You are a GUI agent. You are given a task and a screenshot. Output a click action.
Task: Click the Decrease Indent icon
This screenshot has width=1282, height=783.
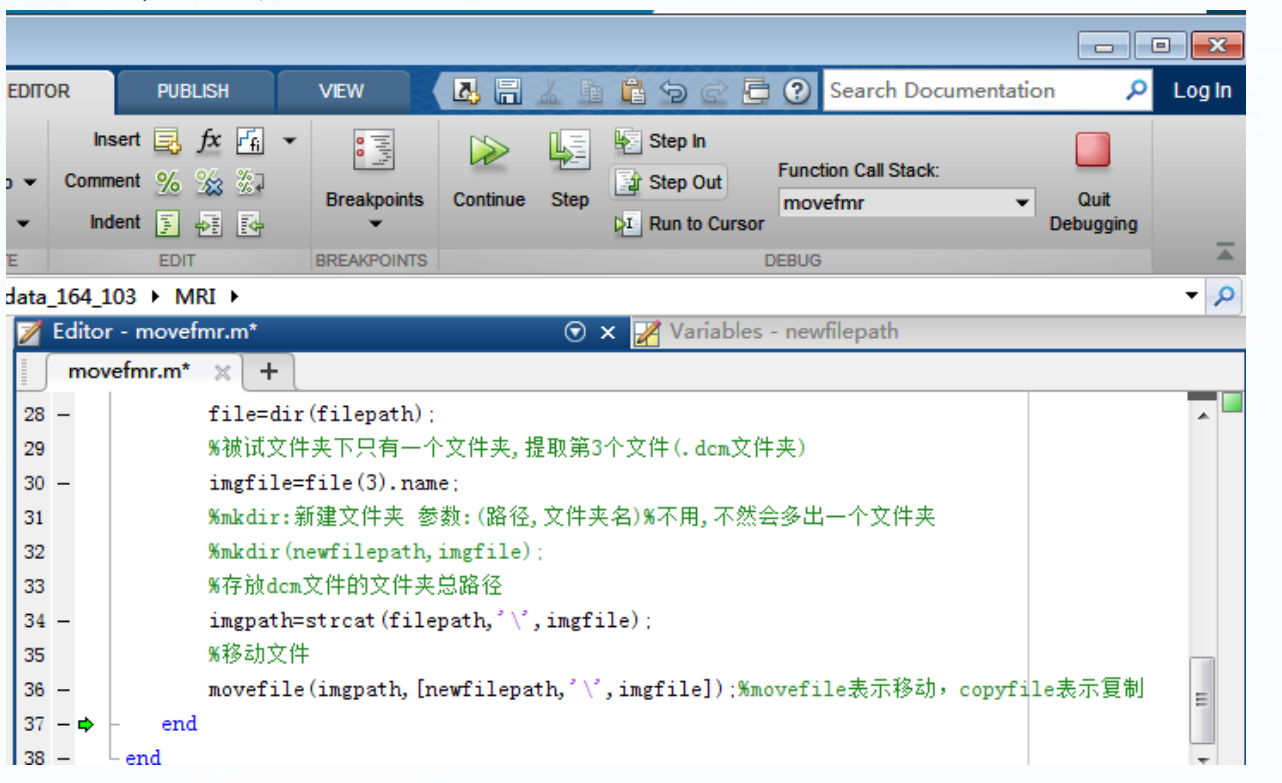coord(250,223)
